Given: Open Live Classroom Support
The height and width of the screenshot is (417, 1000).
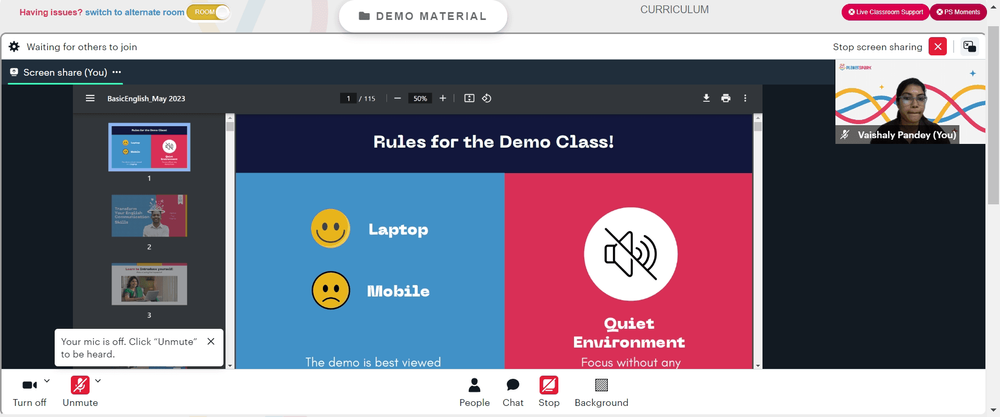Looking at the screenshot, I should 885,12.
